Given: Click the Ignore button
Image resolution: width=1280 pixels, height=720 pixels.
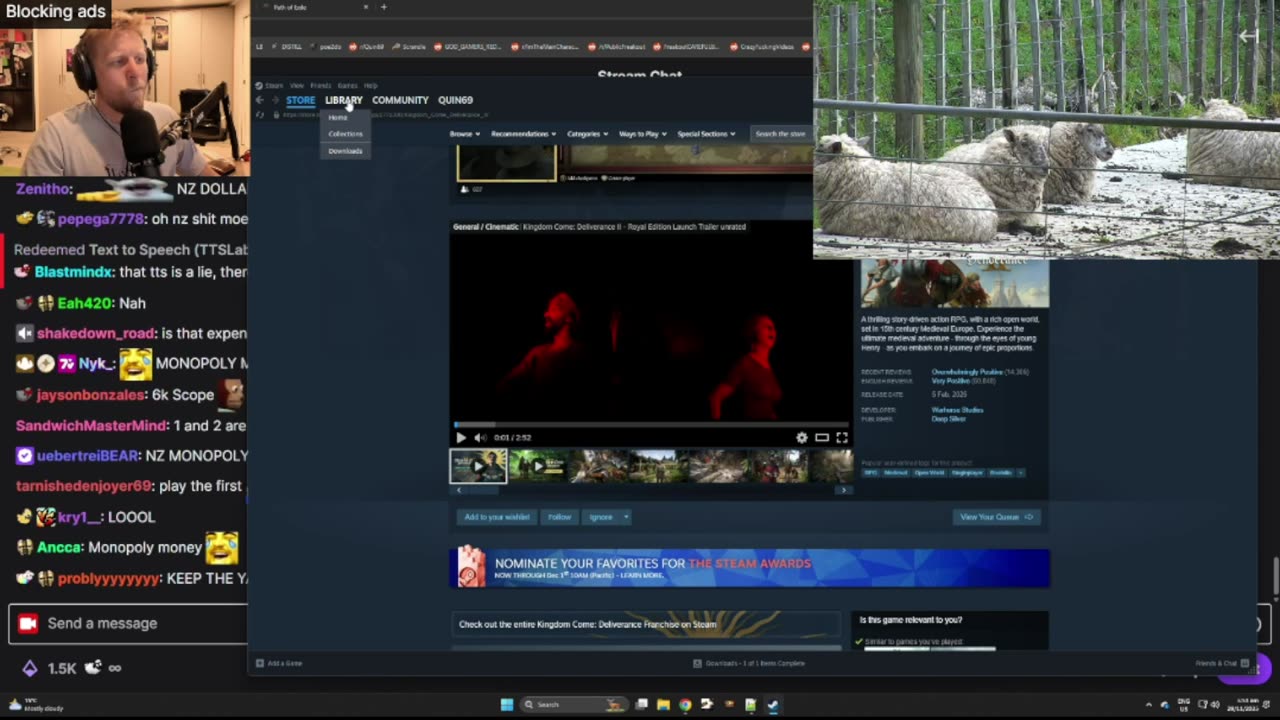Looking at the screenshot, I should point(600,517).
